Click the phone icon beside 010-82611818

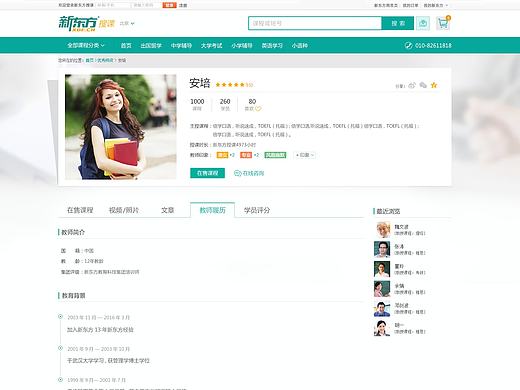408,45
